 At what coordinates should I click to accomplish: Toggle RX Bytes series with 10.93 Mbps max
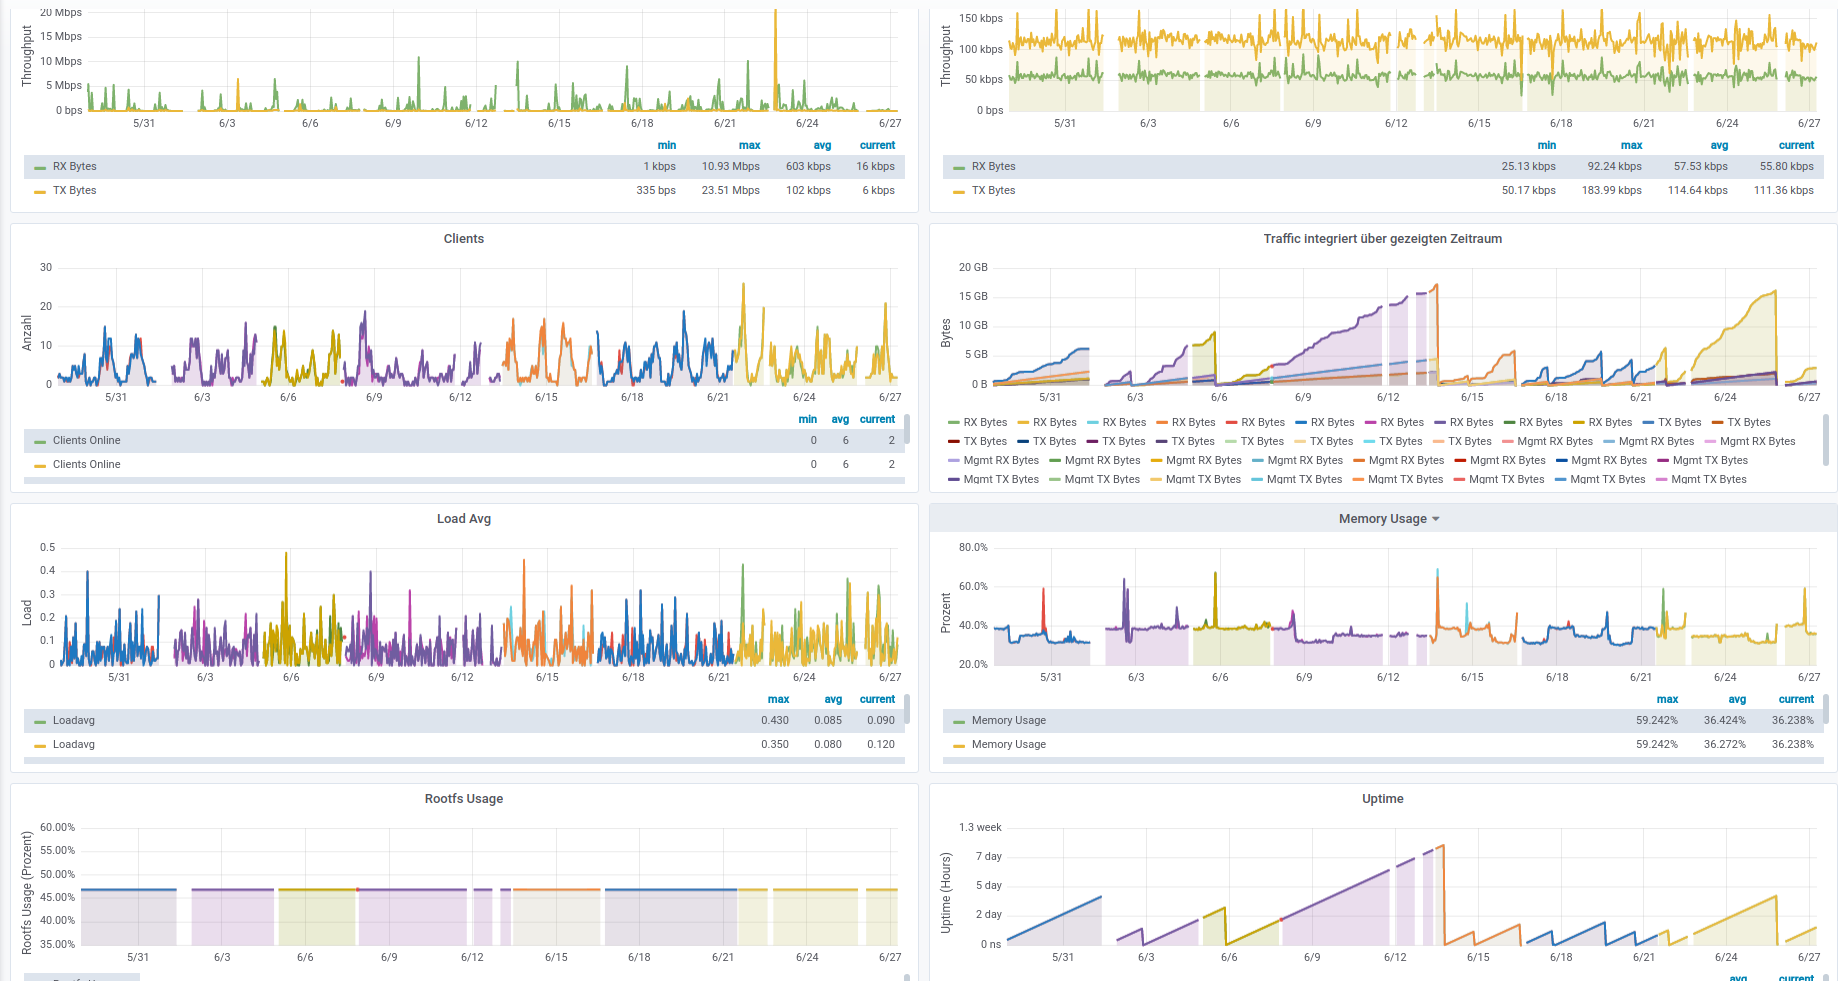(x=75, y=167)
